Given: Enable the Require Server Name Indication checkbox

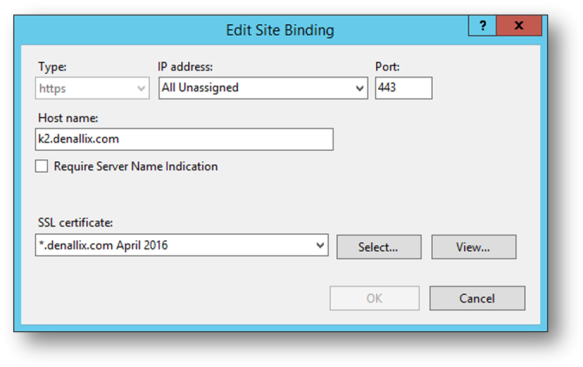Looking at the screenshot, I should (x=42, y=166).
